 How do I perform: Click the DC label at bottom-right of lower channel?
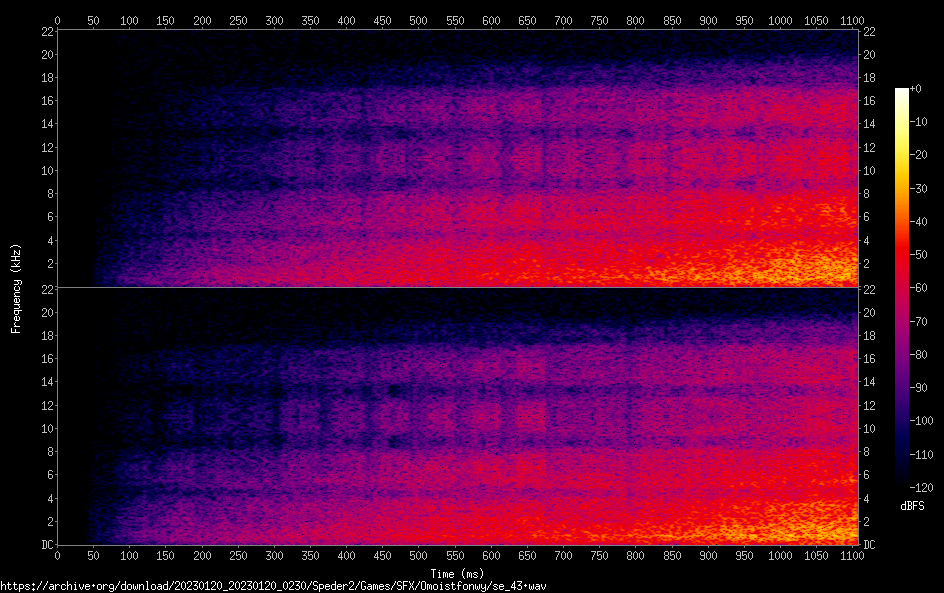[868, 545]
